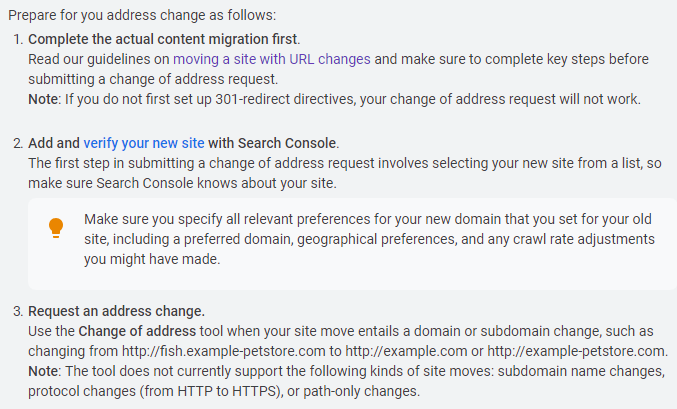Open the 'moving a site with URL changes' link
Image resolution: width=677 pixels, height=409 pixels.
click(272, 59)
